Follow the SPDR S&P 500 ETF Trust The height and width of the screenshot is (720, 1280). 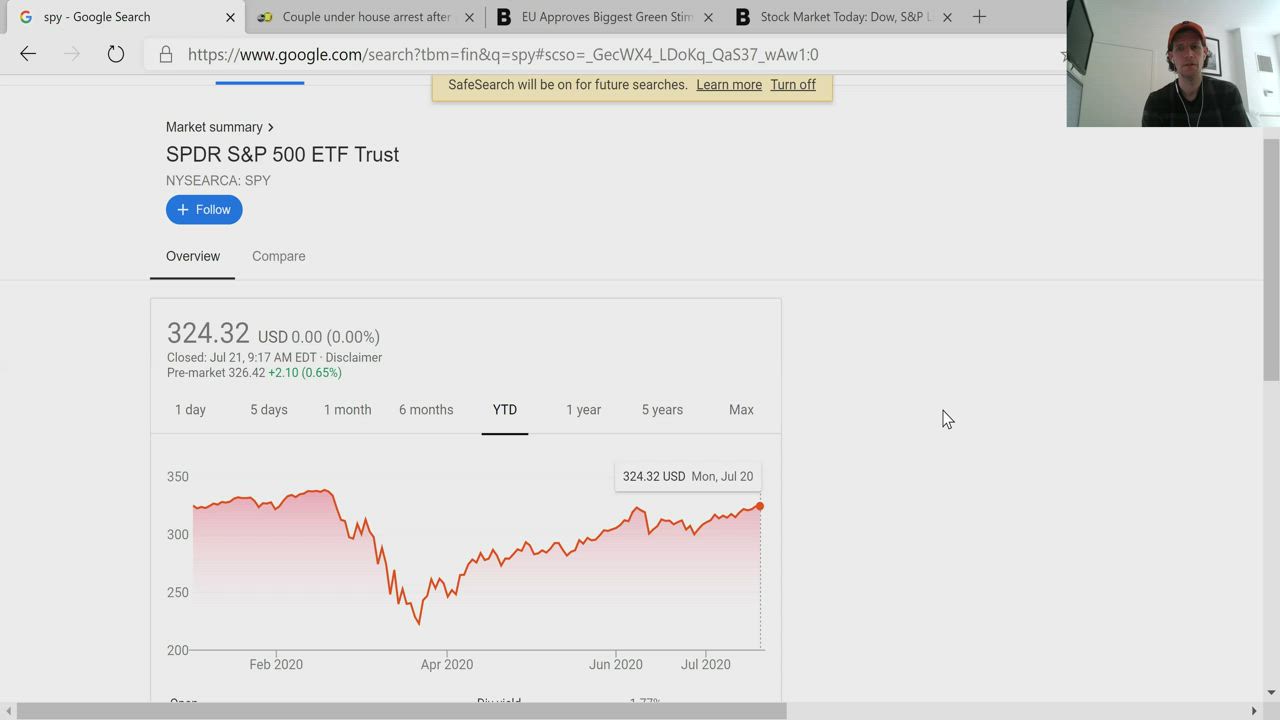[x=204, y=209]
